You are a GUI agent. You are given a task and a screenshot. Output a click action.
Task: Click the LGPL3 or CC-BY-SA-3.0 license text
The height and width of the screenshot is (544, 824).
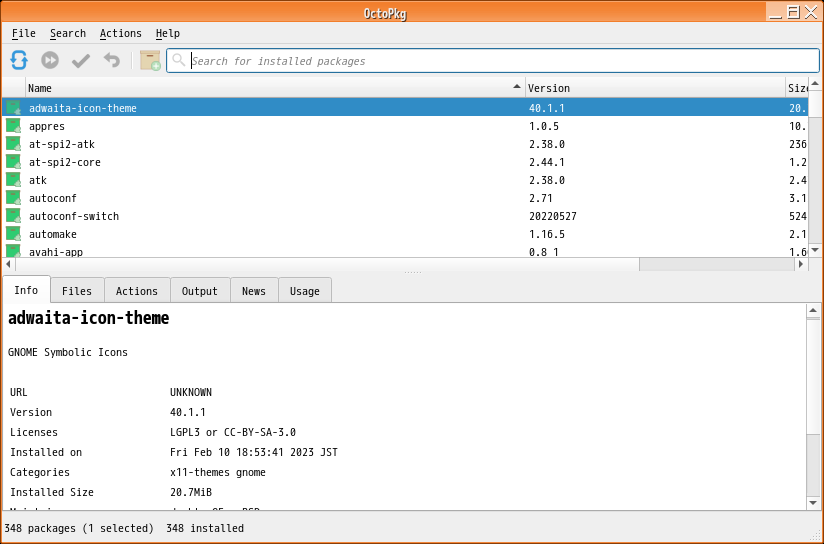pyautogui.click(x=233, y=432)
